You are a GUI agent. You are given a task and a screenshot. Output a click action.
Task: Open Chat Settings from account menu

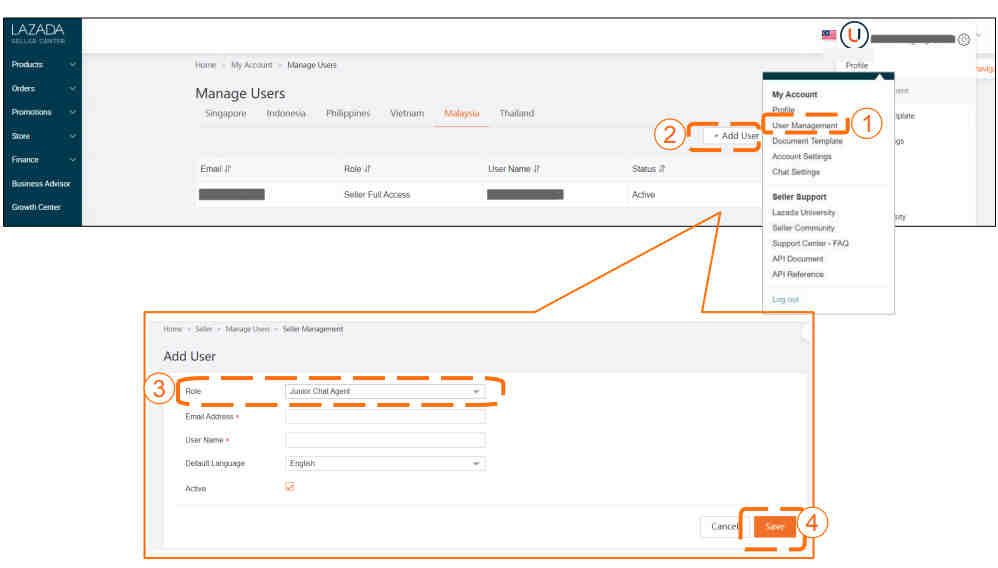tap(796, 172)
